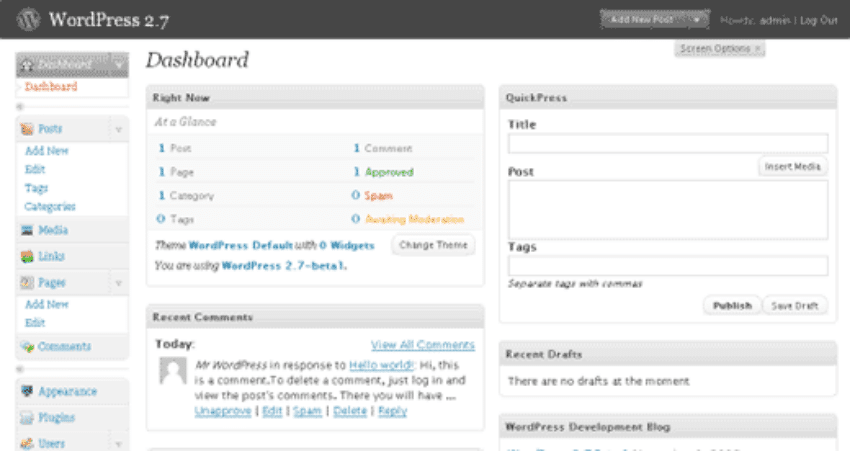The width and height of the screenshot is (850, 451).
Task: Open the Dashboard submenu link
Action: [51, 87]
